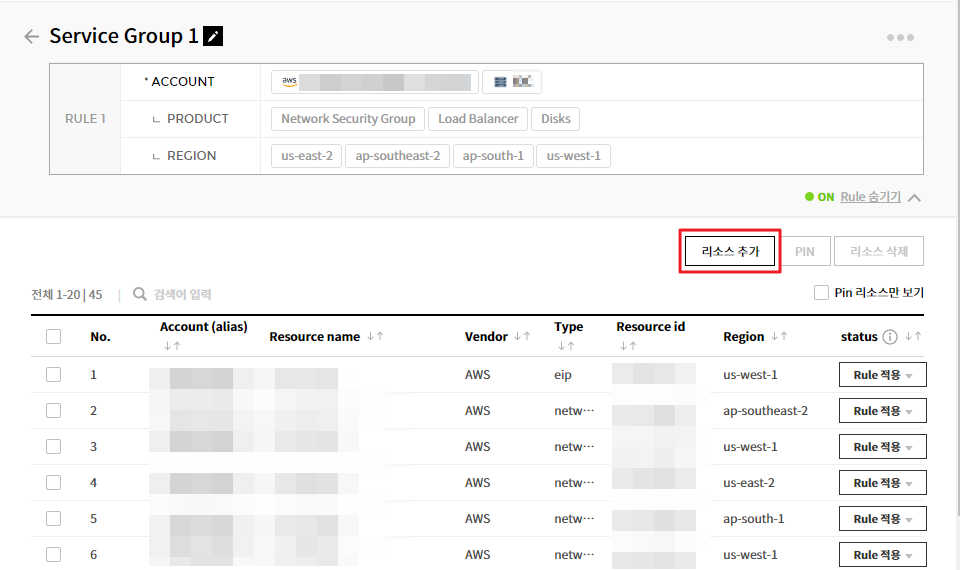Tick the checkbox for row No. 4

53,483
